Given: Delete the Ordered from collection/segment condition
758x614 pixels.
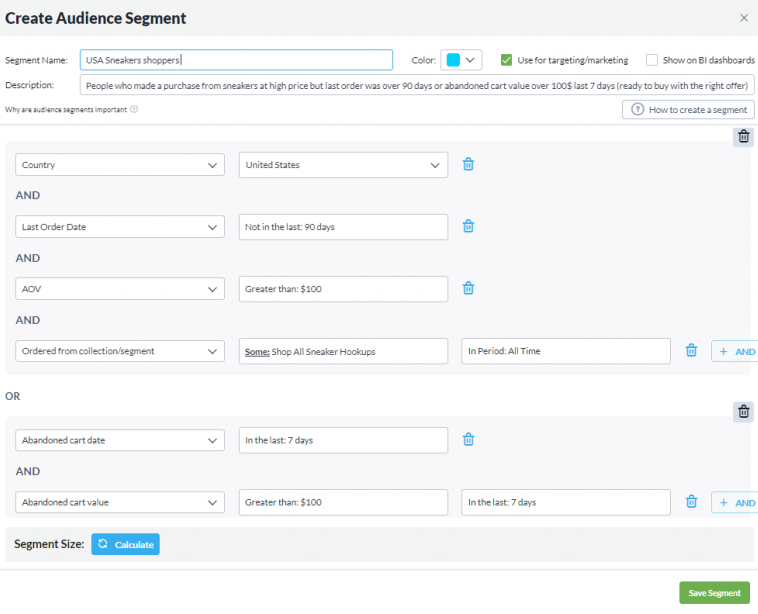Looking at the screenshot, I should (691, 351).
